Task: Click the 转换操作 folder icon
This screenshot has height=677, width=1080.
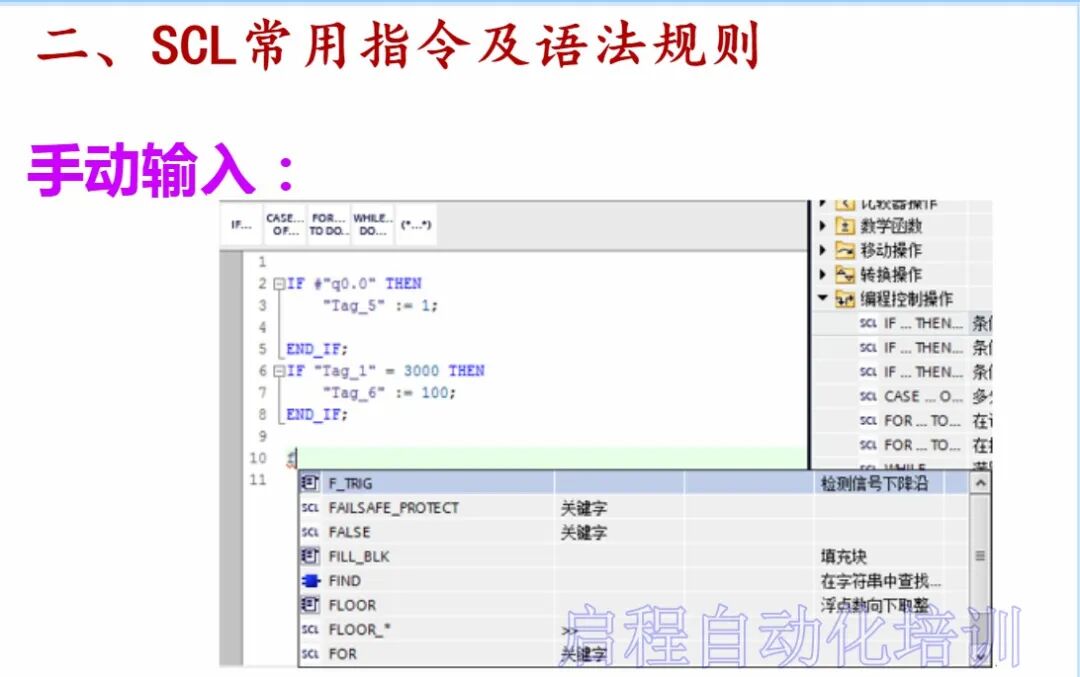Action: click(844, 275)
